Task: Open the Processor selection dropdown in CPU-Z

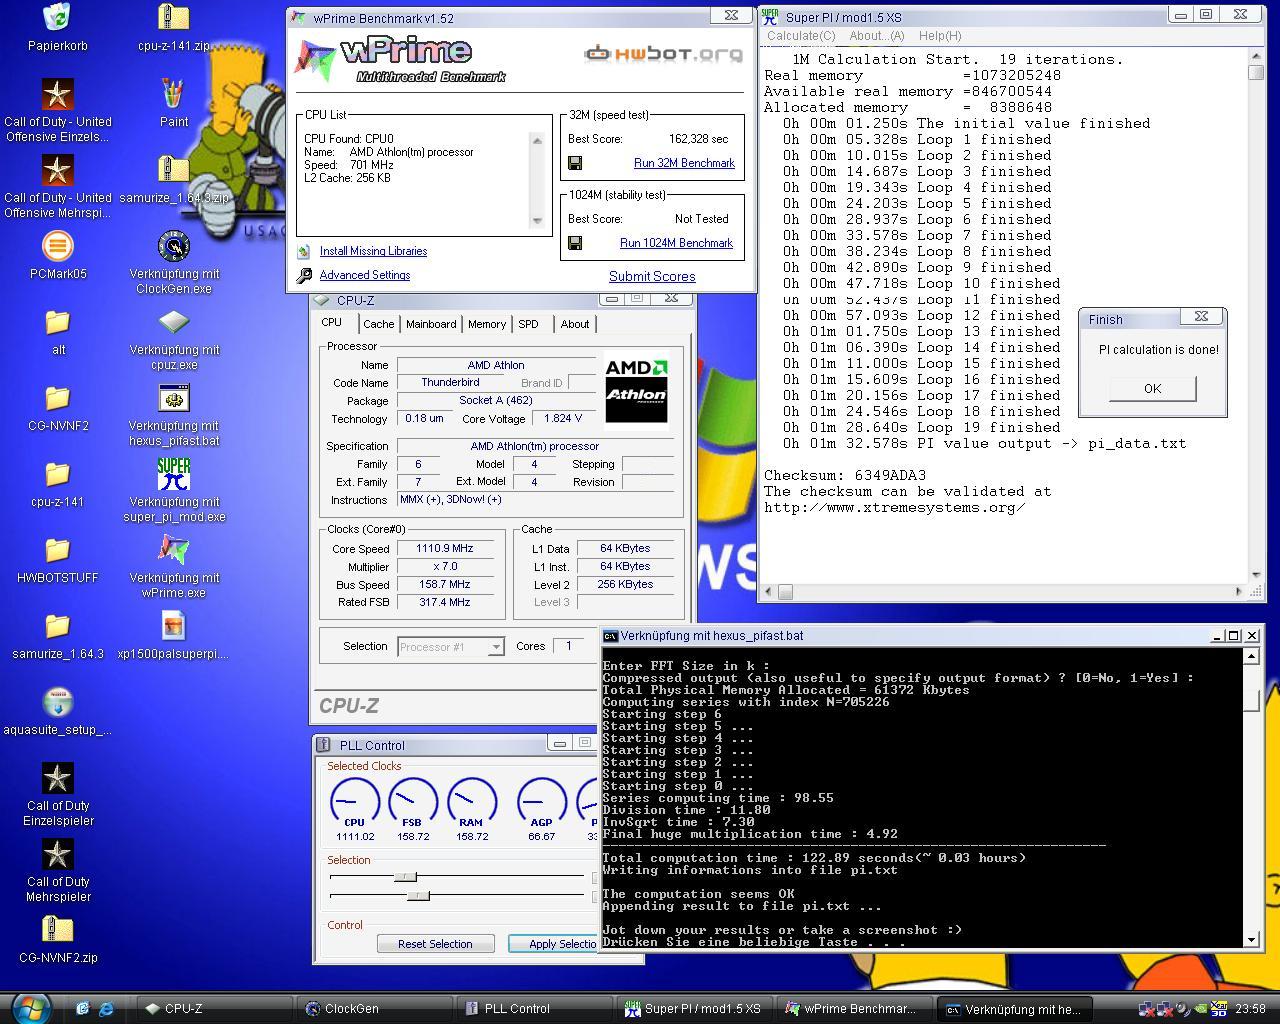Action: point(451,647)
